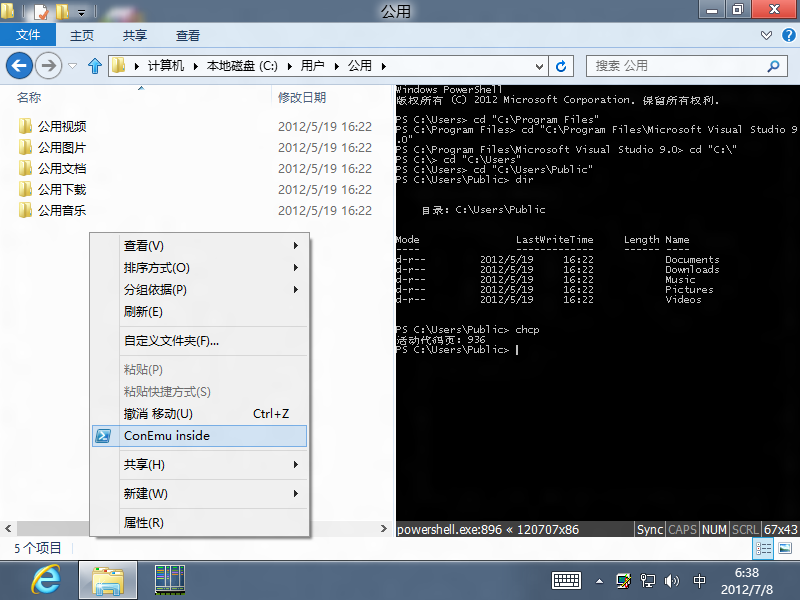Expand breadcrumb arrow after 用户
The height and width of the screenshot is (600, 800).
[337, 66]
